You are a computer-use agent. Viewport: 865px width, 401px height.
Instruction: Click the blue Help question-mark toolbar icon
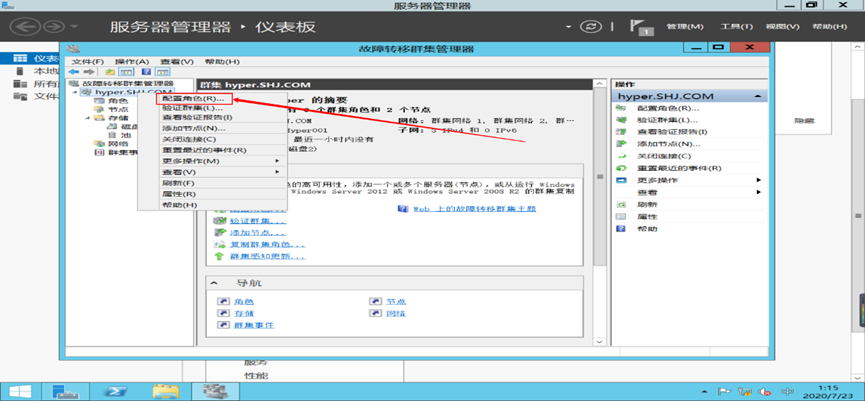click(146, 72)
